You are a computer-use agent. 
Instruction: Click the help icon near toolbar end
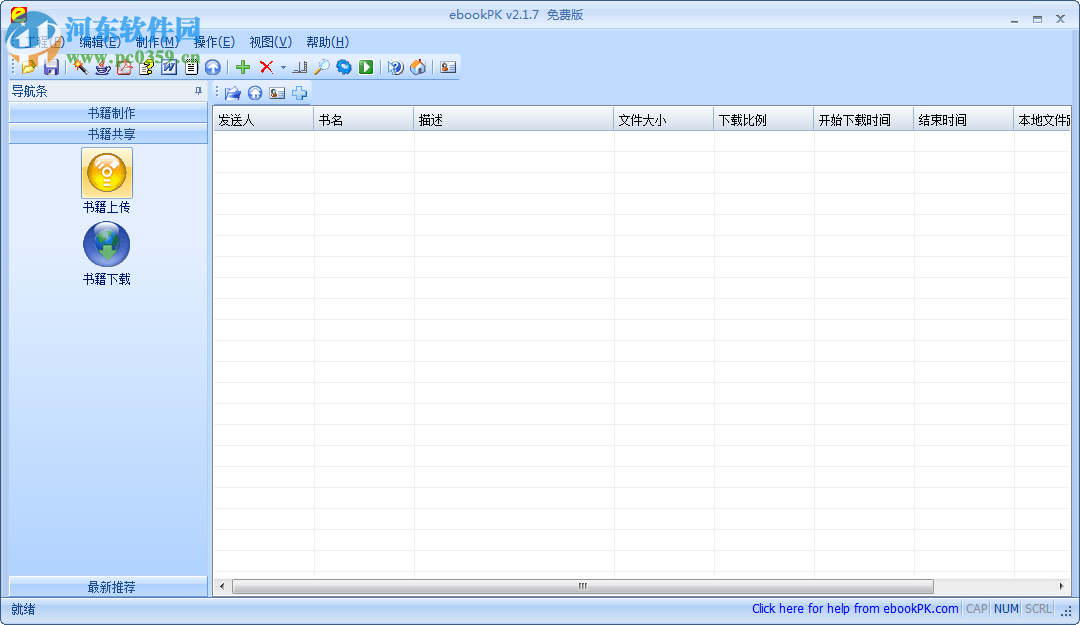point(394,67)
